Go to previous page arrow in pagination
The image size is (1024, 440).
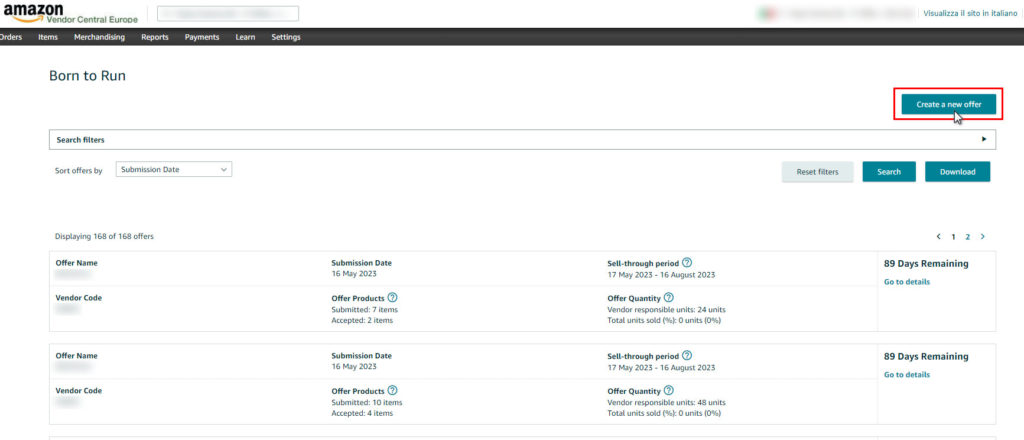[x=938, y=236]
